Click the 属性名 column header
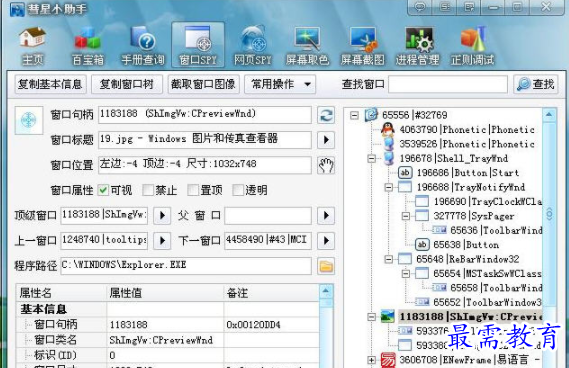This screenshot has height=368, width=569. [61, 293]
